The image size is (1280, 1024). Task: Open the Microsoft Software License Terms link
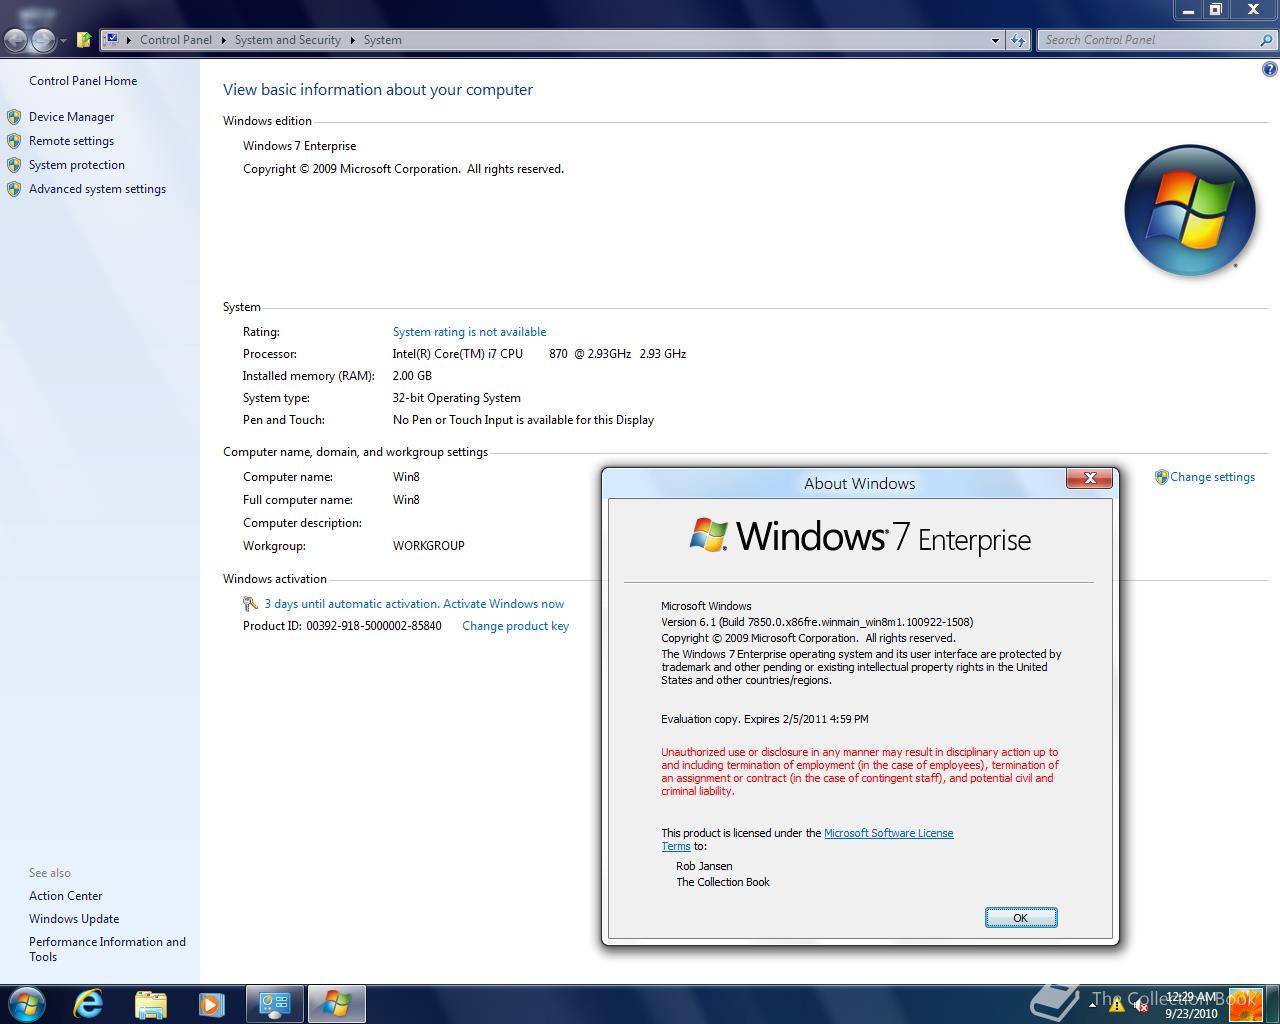888,833
